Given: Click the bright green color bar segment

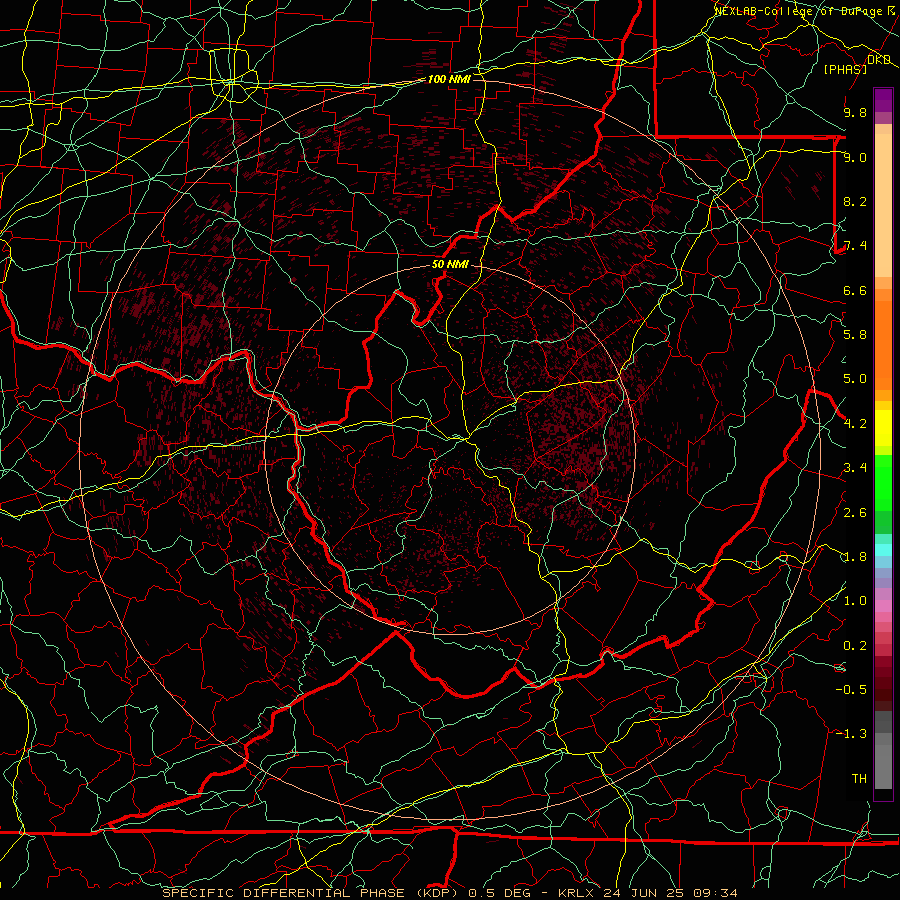Looking at the screenshot, I should point(883,483).
